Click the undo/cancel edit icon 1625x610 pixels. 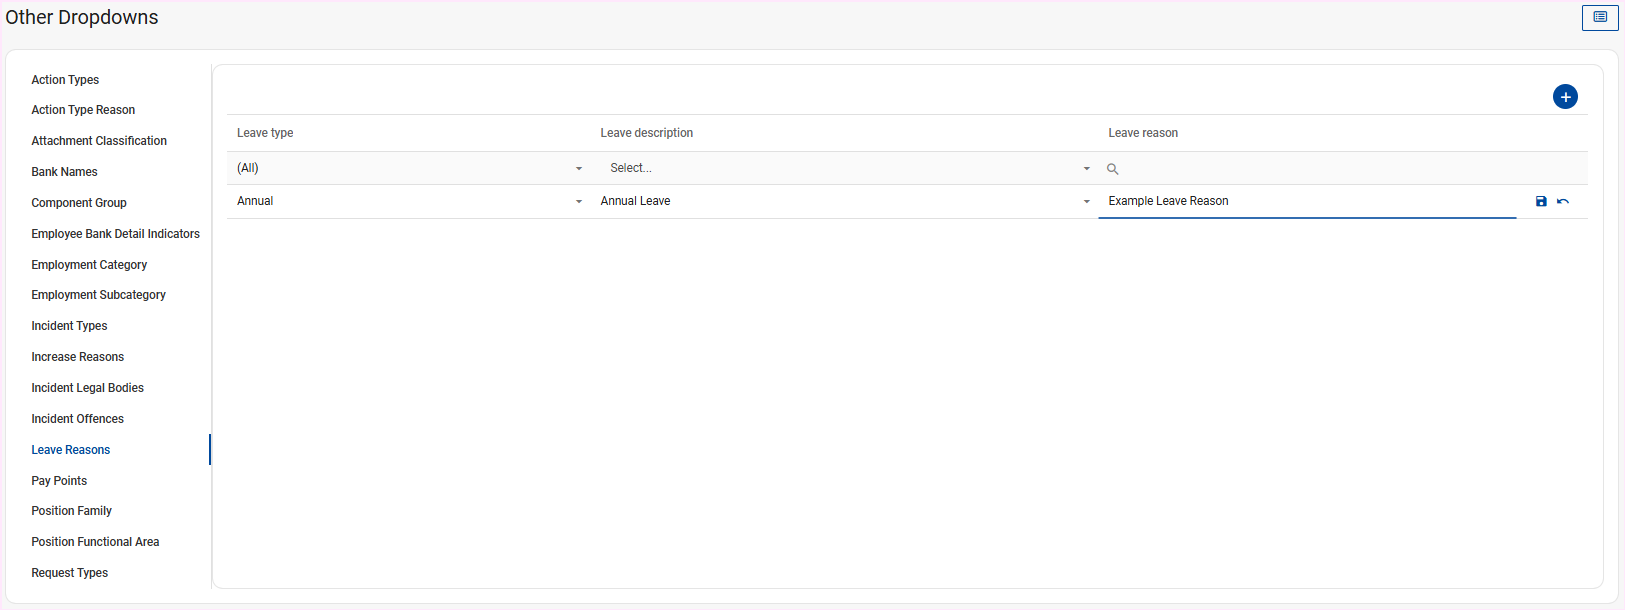1563,202
